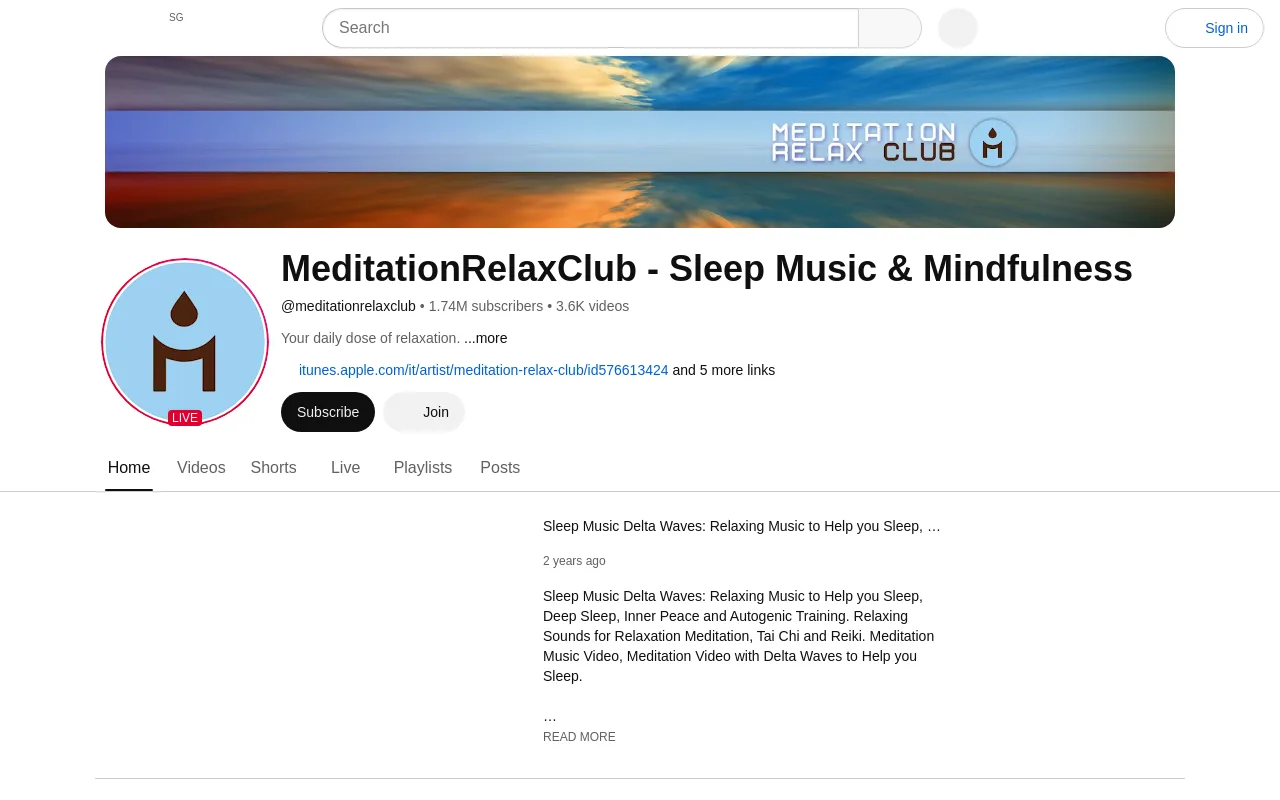Viewport: 1280px width, 800px height.
Task: Open the Playlists tab
Action: (423, 468)
